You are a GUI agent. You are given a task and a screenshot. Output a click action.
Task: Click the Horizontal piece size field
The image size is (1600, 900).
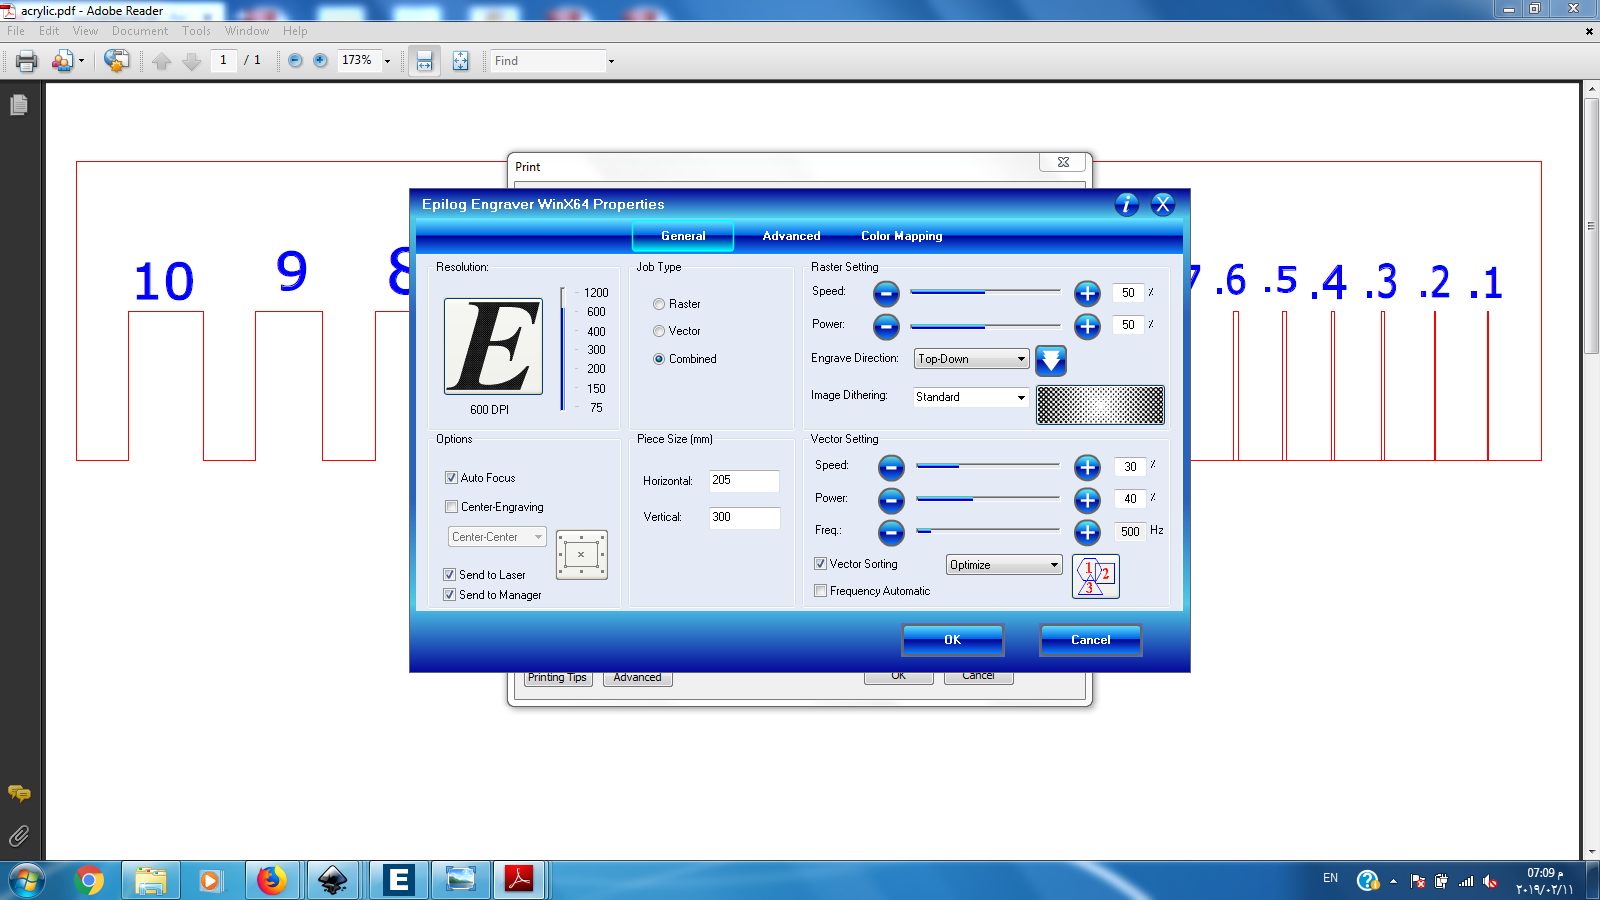[x=744, y=481]
